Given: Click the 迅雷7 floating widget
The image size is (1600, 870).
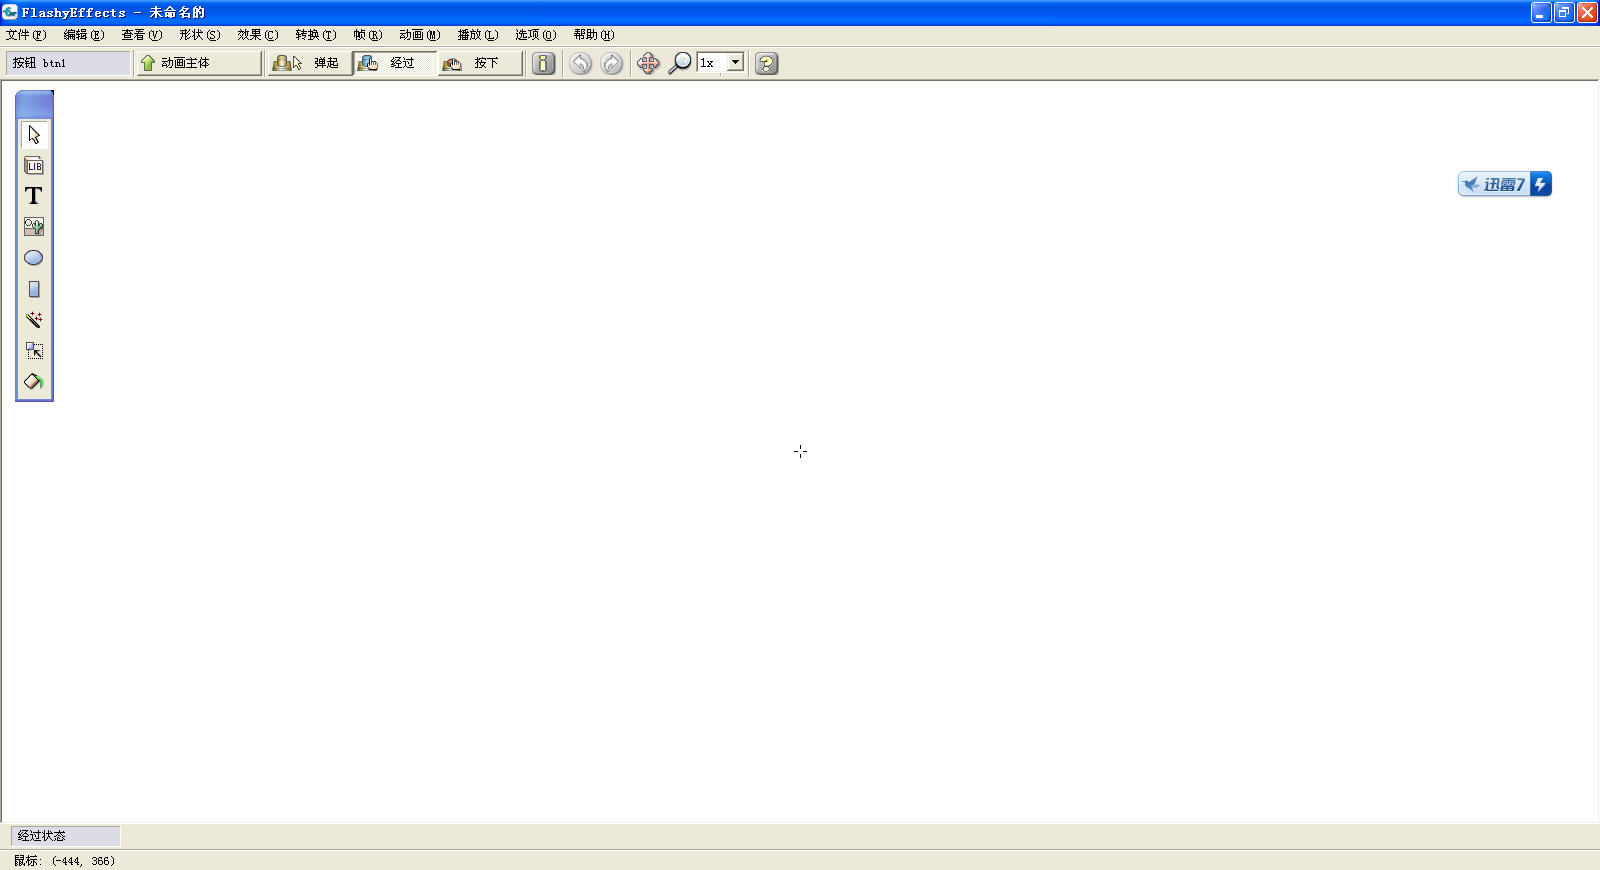Looking at the screenshot, I should click(1505, 184).
